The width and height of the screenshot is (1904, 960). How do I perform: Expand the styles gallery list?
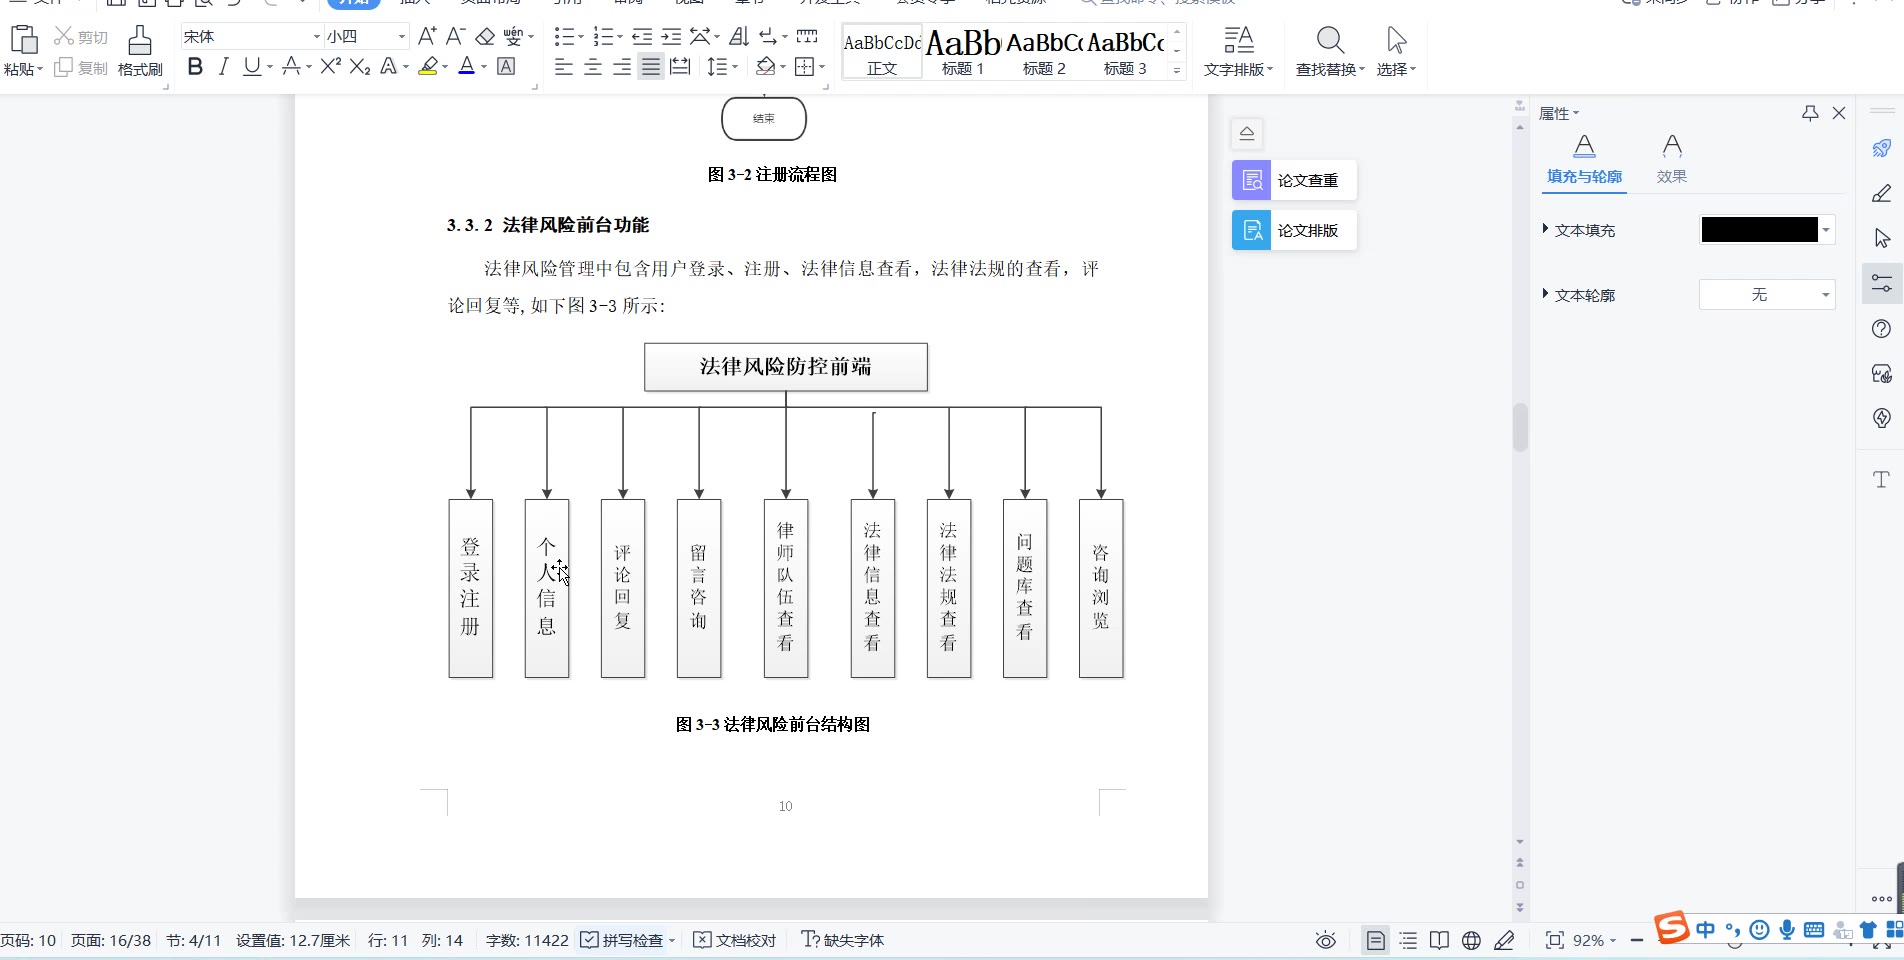point(1177,70)
